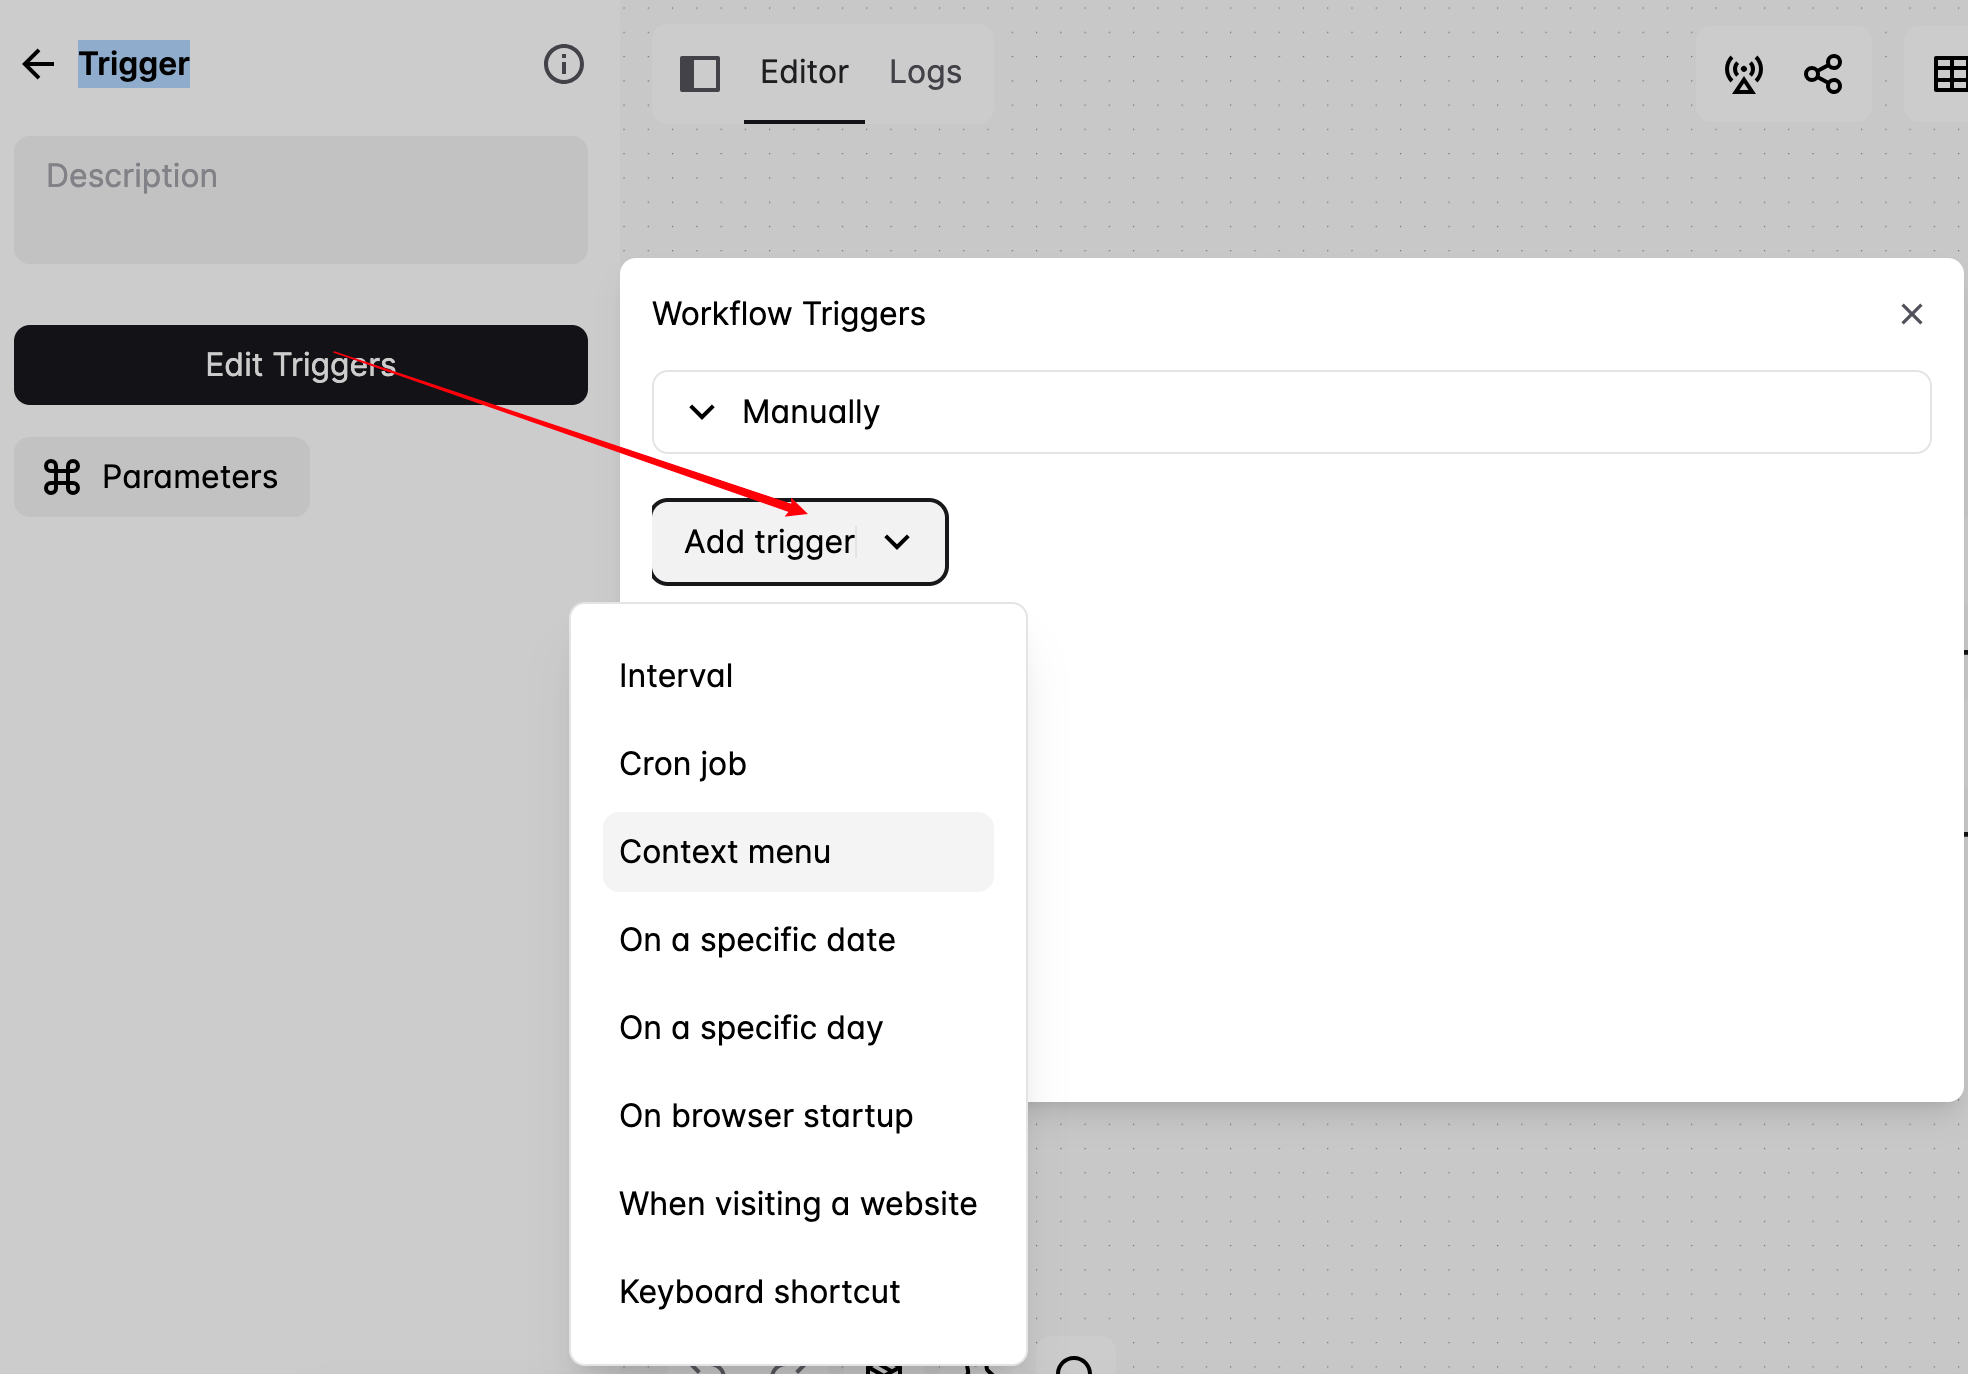The height and width of the screenshot is (1374, 1968).
Task: Expand the Manually trigger chevron
Action: point(702,412)
